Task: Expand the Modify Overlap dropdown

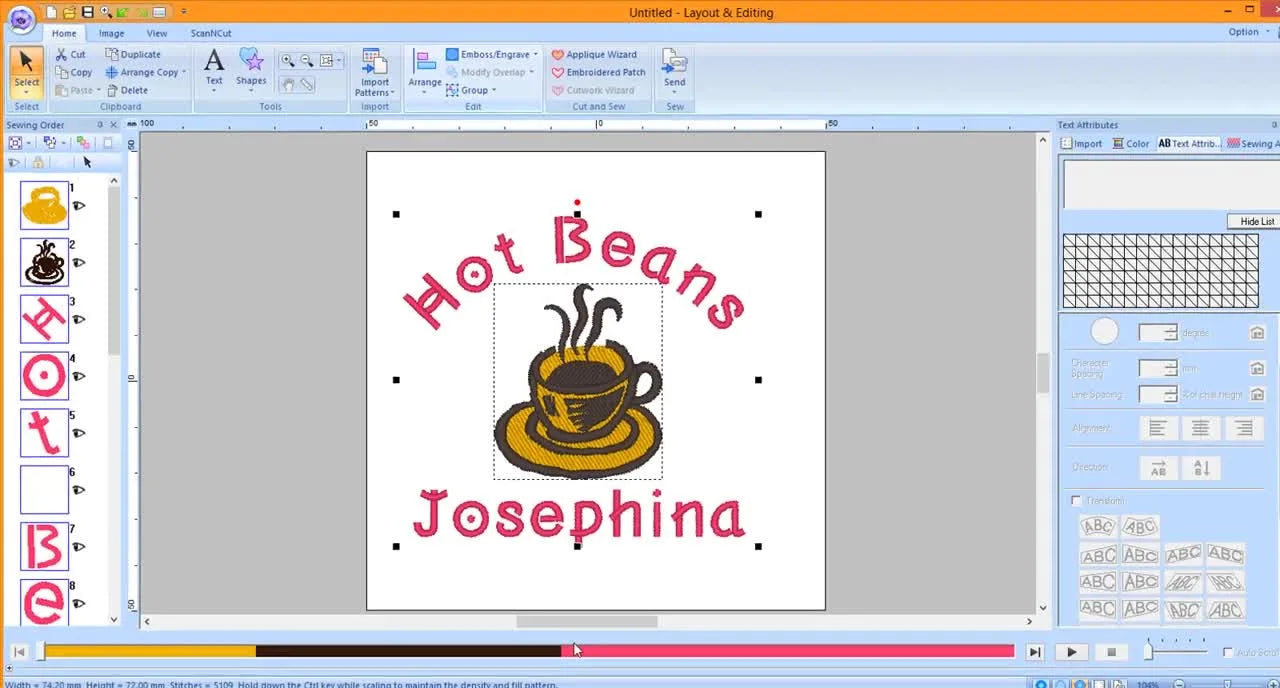Action: (531, 72)
